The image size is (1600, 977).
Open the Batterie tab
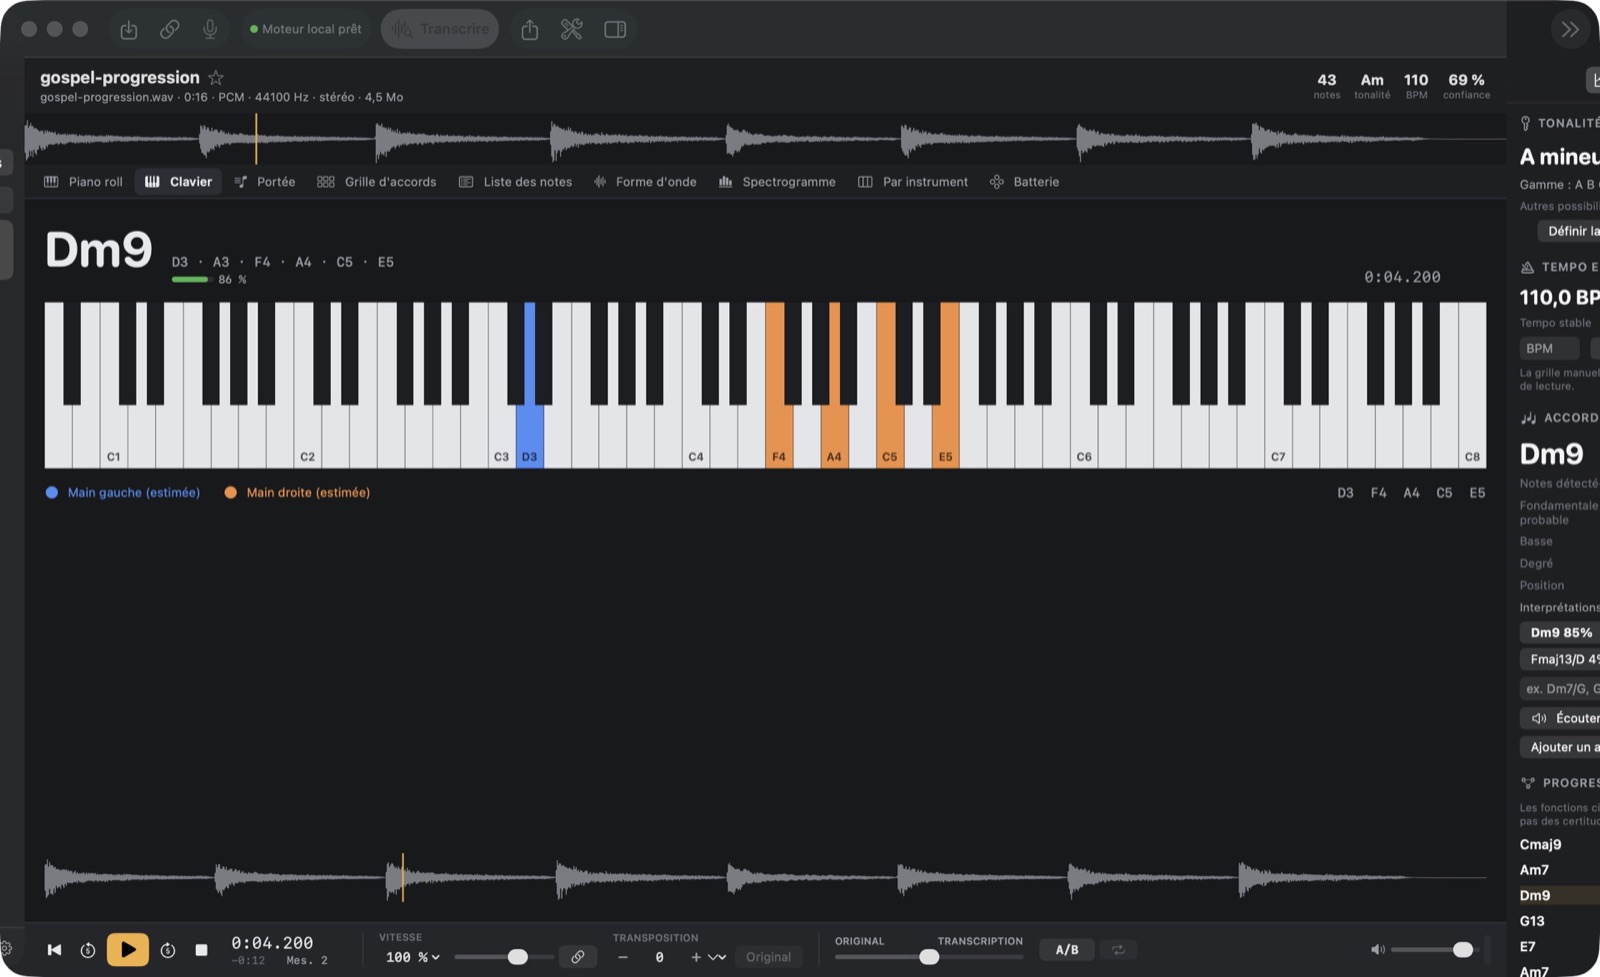point(1025,182)
